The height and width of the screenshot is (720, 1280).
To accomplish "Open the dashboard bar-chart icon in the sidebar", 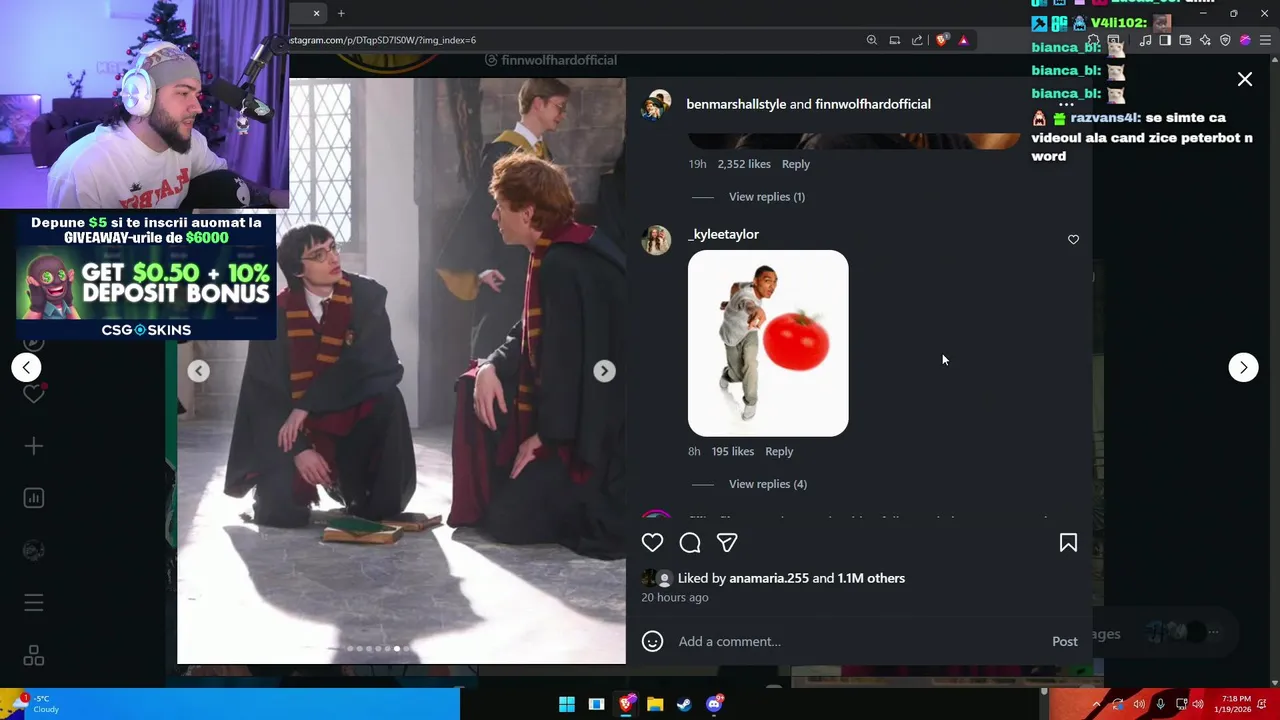I will (x=34, y=498).
